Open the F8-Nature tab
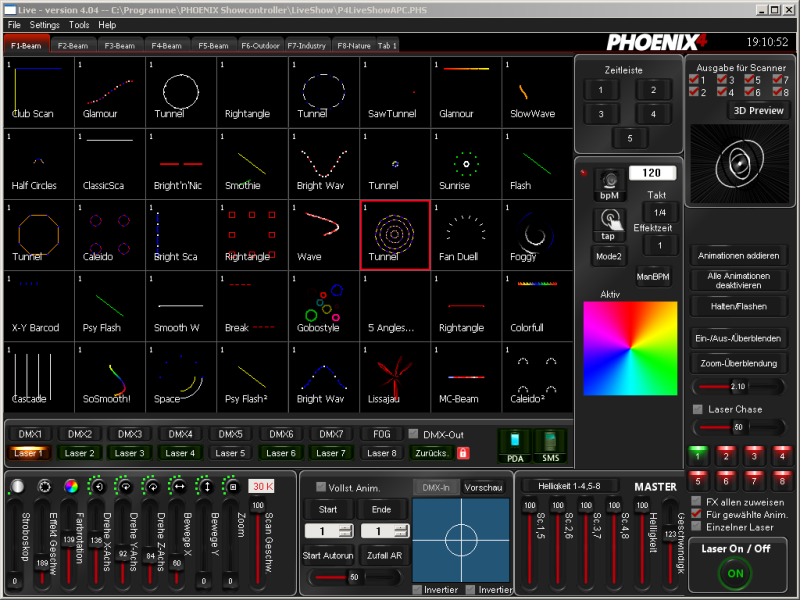Screen dimensions: 800x600 click(354, 45)
